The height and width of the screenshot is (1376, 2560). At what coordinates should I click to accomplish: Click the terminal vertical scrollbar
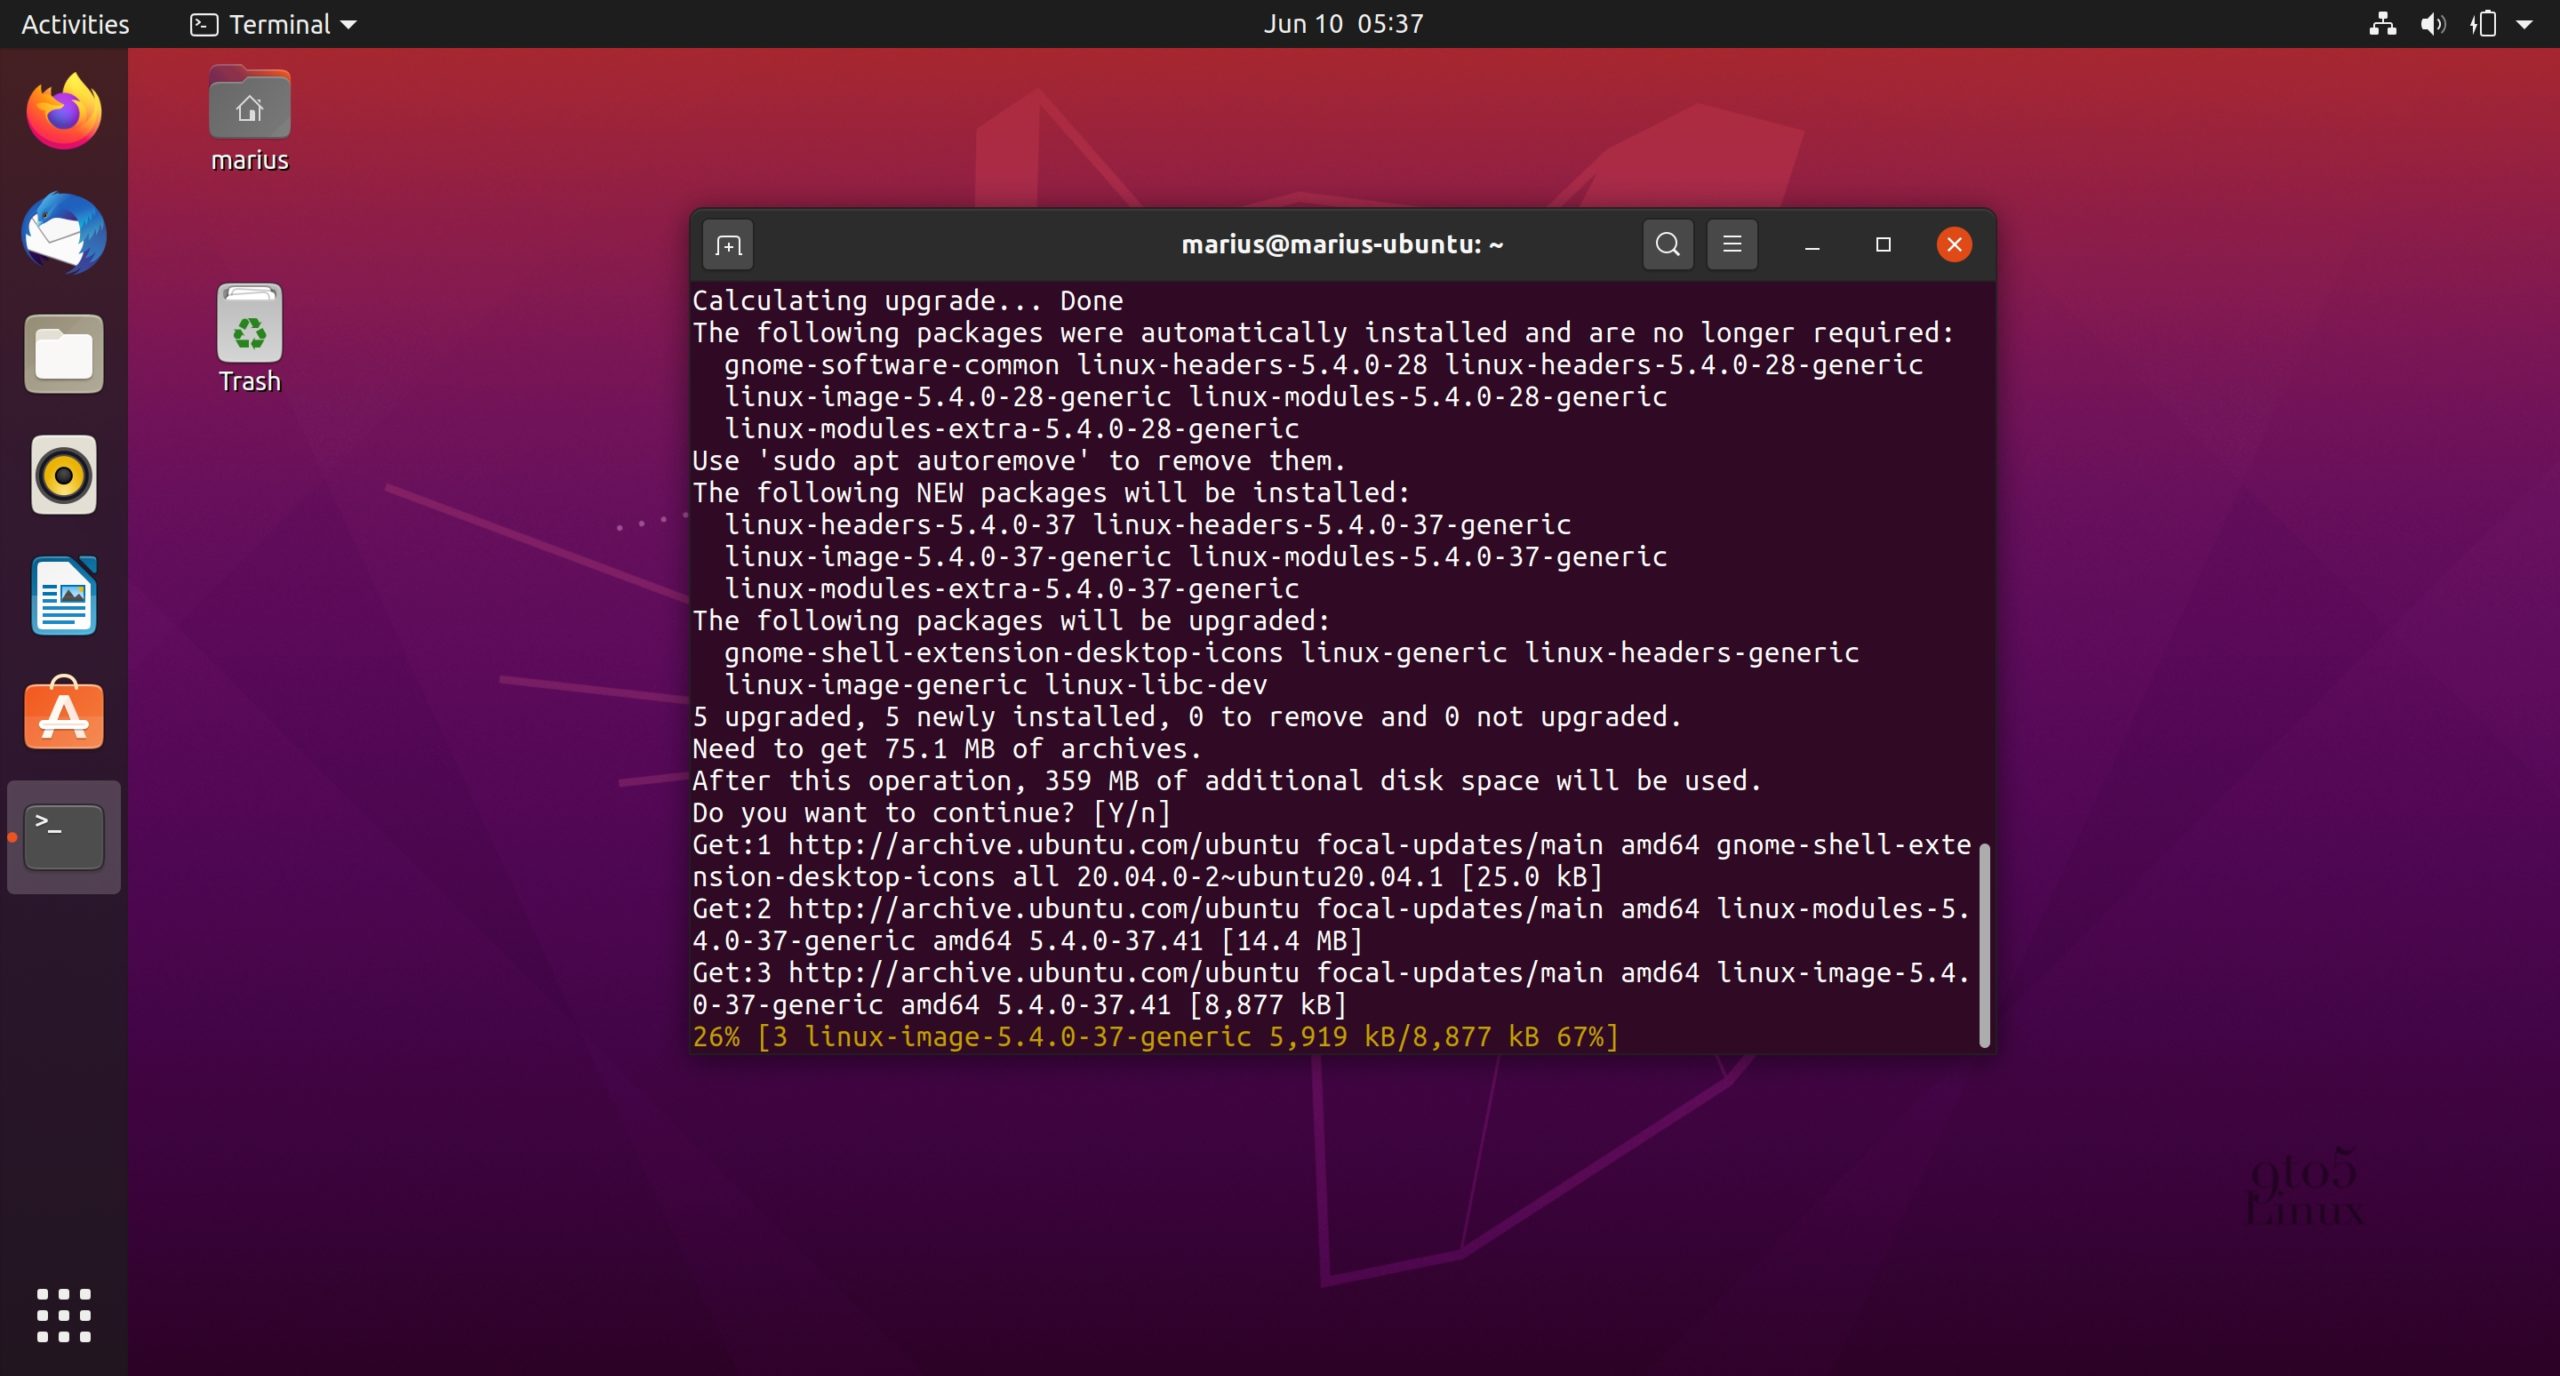pos(1984,945)
